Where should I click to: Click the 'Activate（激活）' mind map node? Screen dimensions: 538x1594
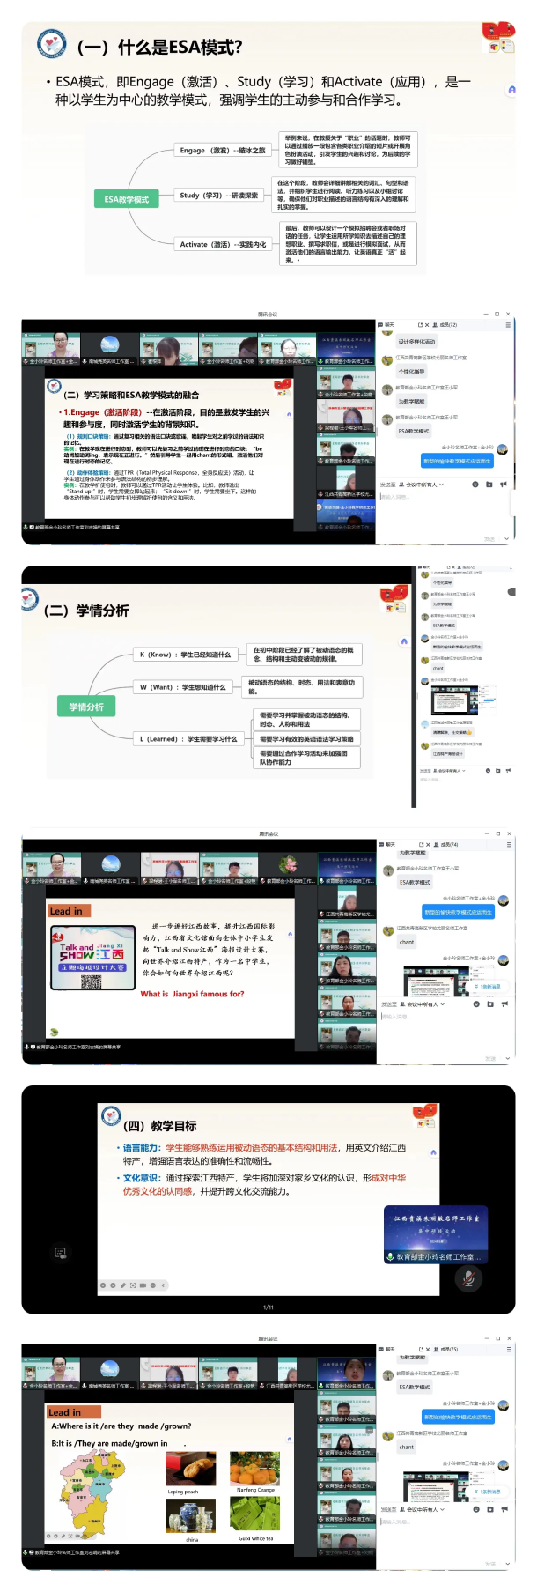[x=223, y=244]
